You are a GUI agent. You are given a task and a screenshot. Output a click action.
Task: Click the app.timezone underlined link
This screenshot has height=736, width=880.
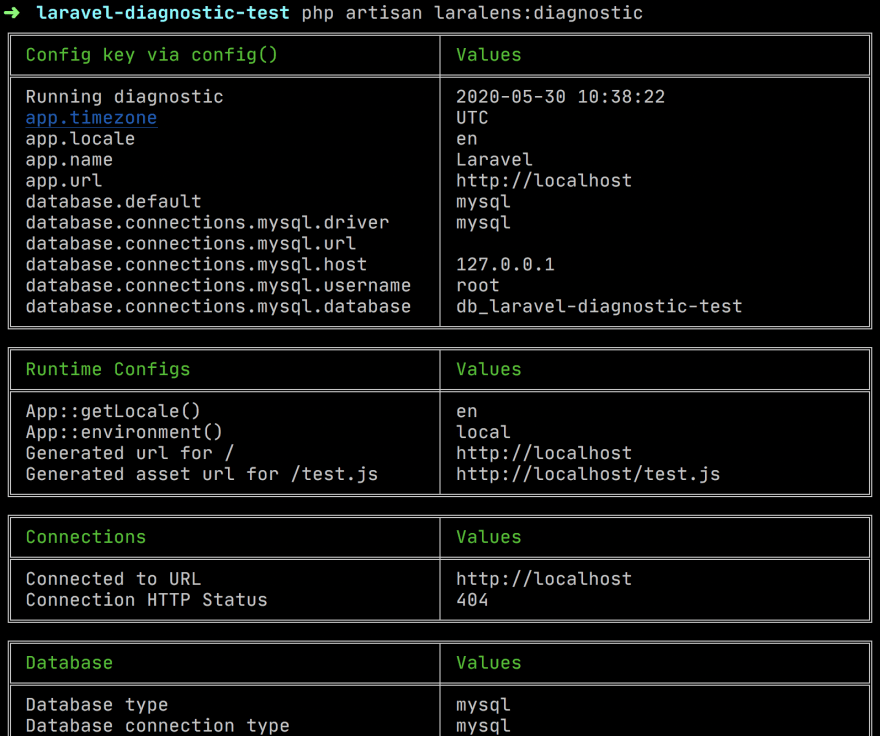coord(91,118)
